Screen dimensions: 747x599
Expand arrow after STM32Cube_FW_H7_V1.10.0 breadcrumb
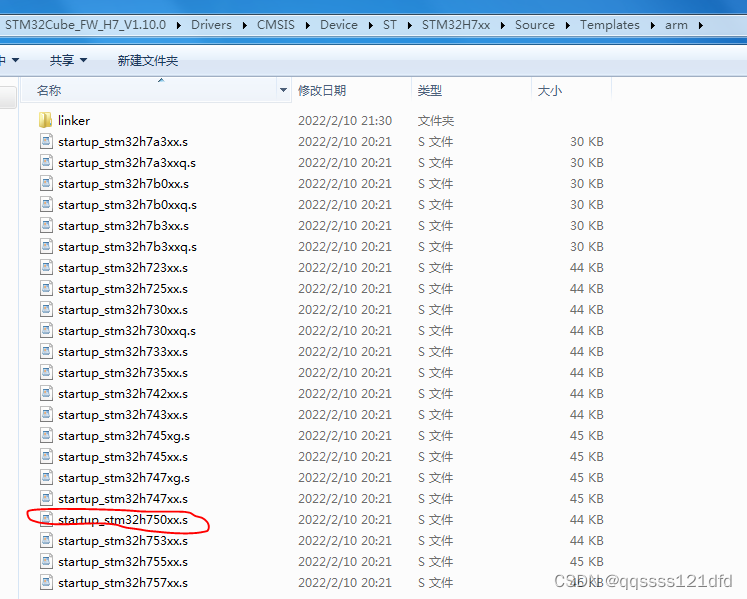[179, 25]
